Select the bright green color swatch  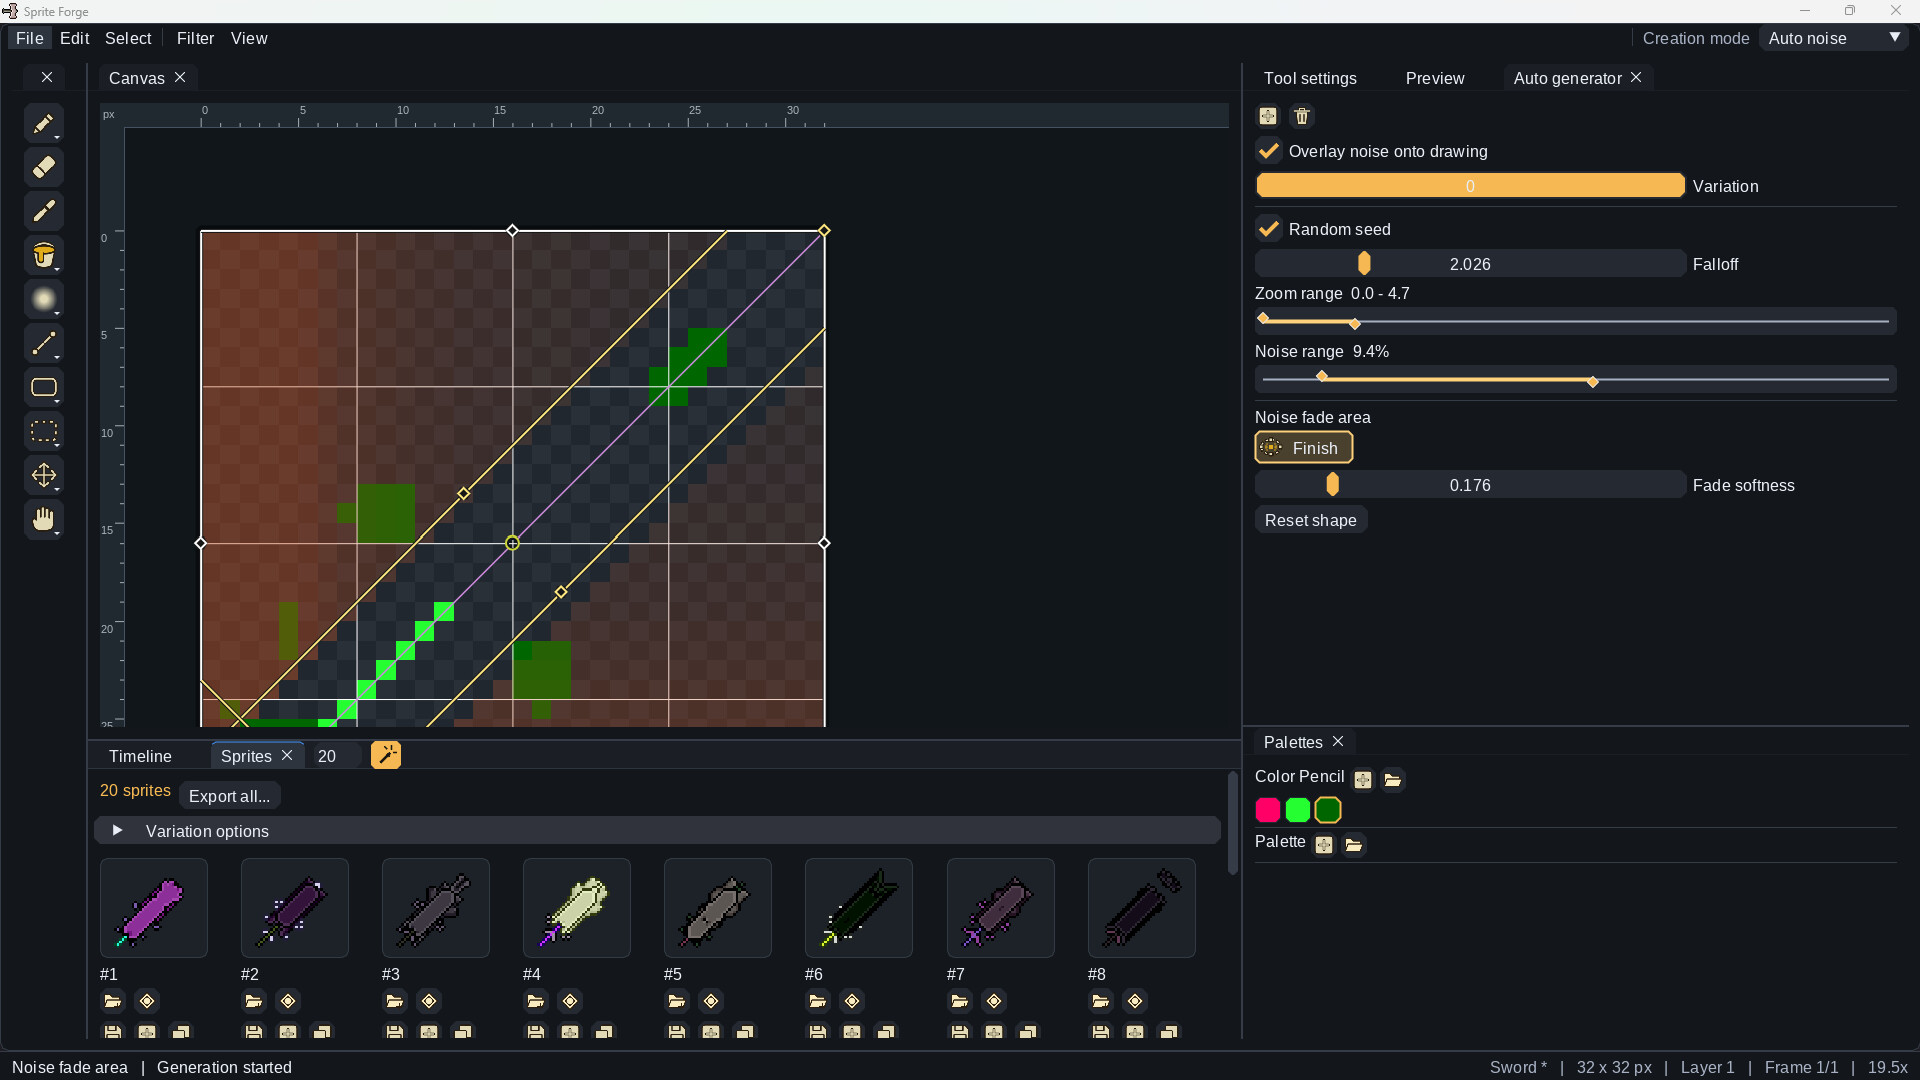[1298, 810]
